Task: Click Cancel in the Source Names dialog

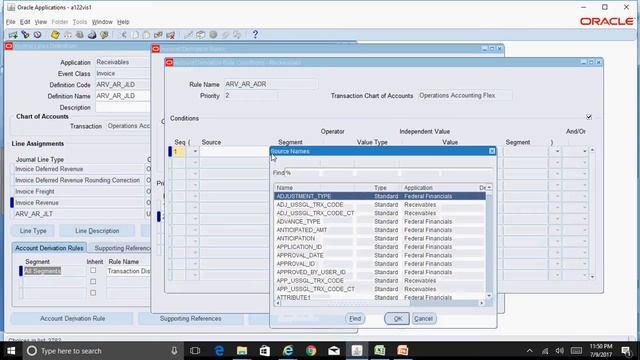Action: [423, 318]
